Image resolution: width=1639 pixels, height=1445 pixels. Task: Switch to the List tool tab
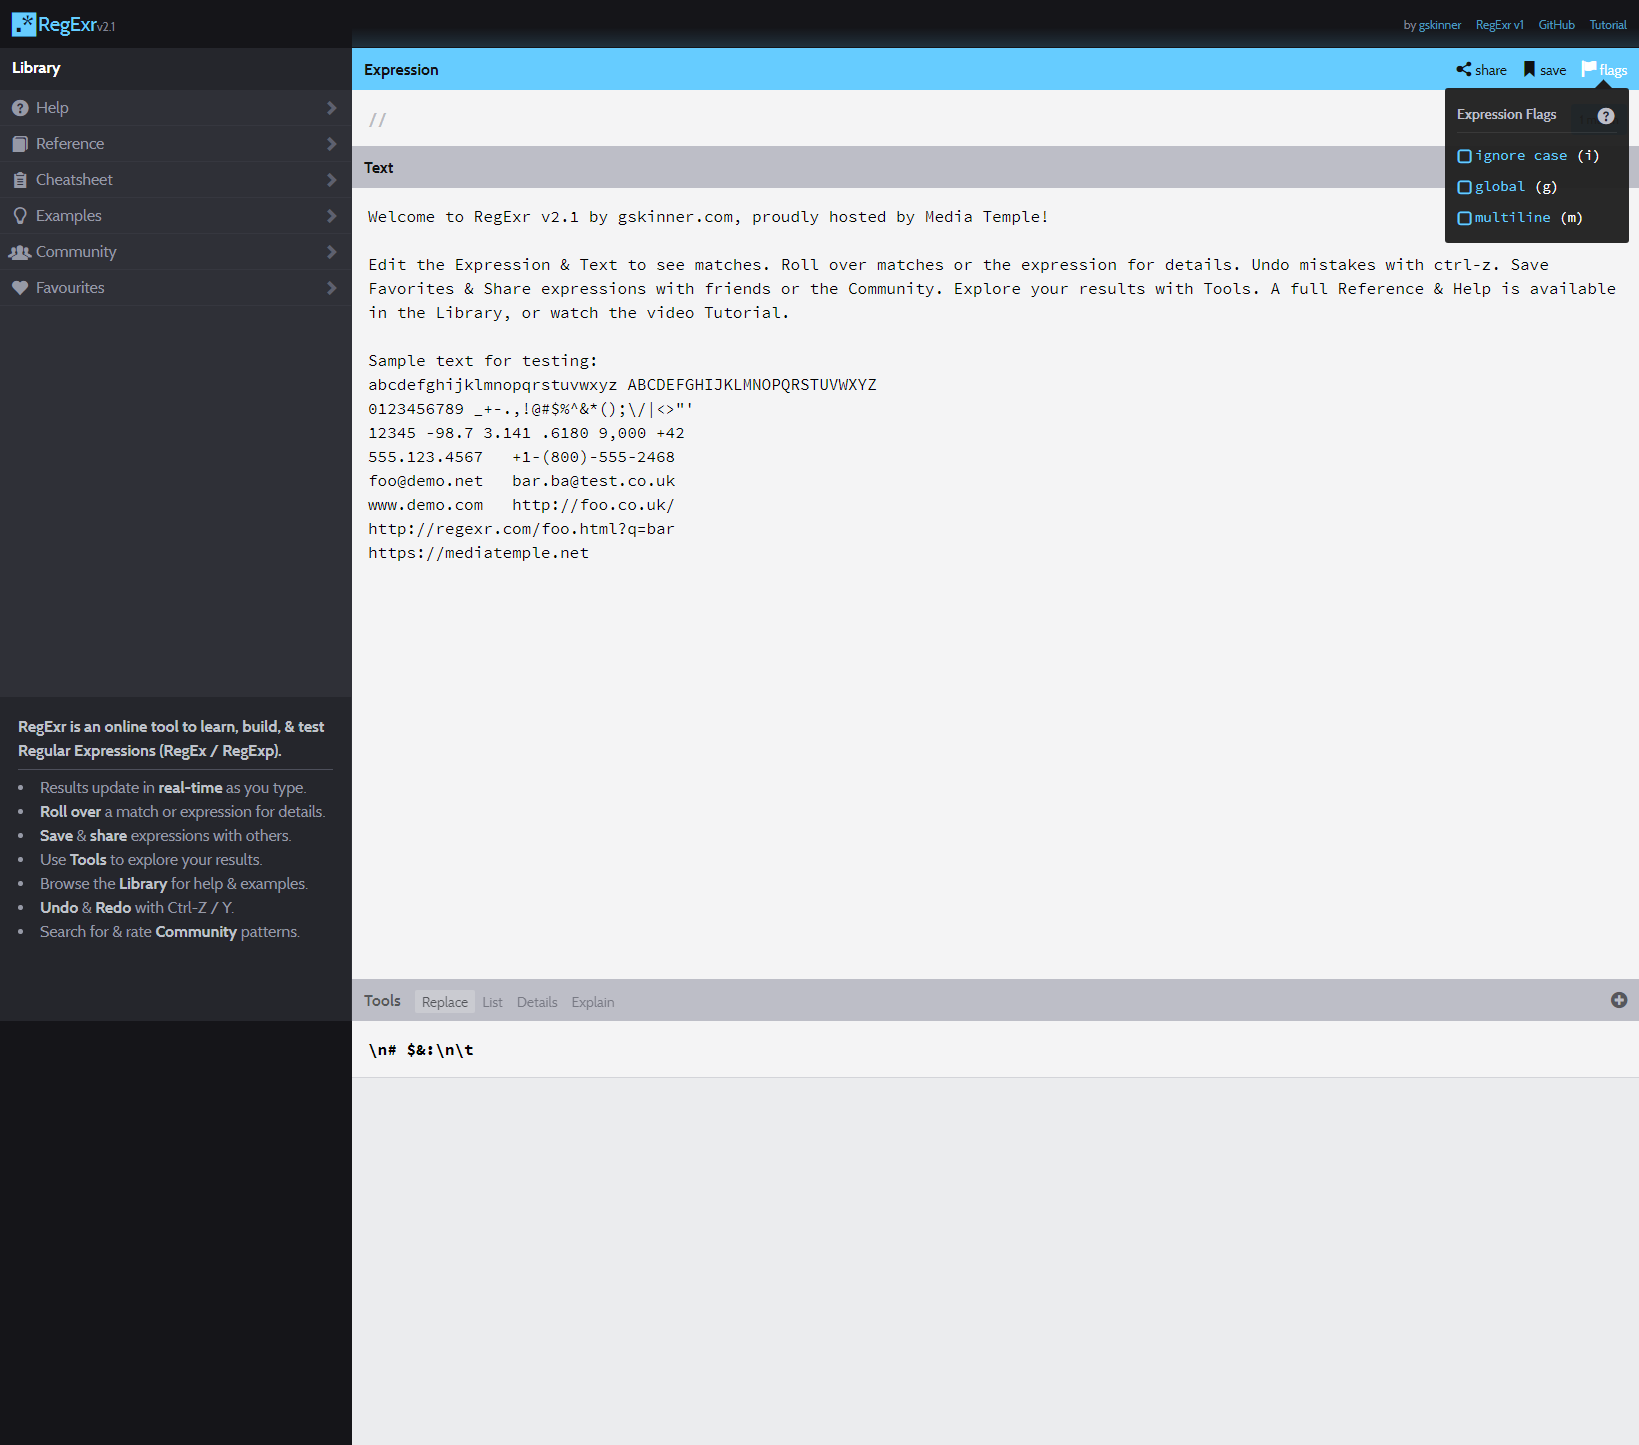492,1002
